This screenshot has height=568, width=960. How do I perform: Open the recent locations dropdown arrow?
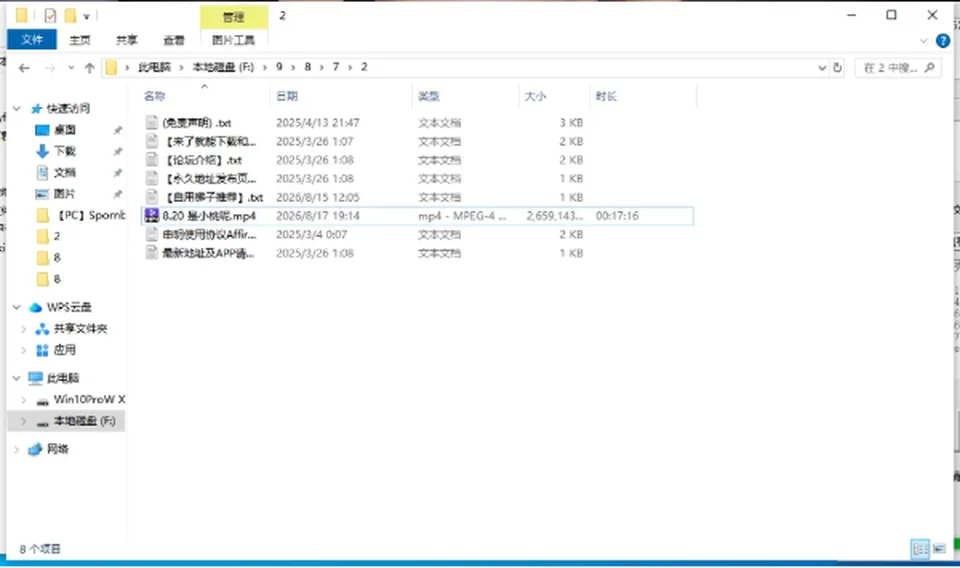pyautogui.click(x=71, y=68)
